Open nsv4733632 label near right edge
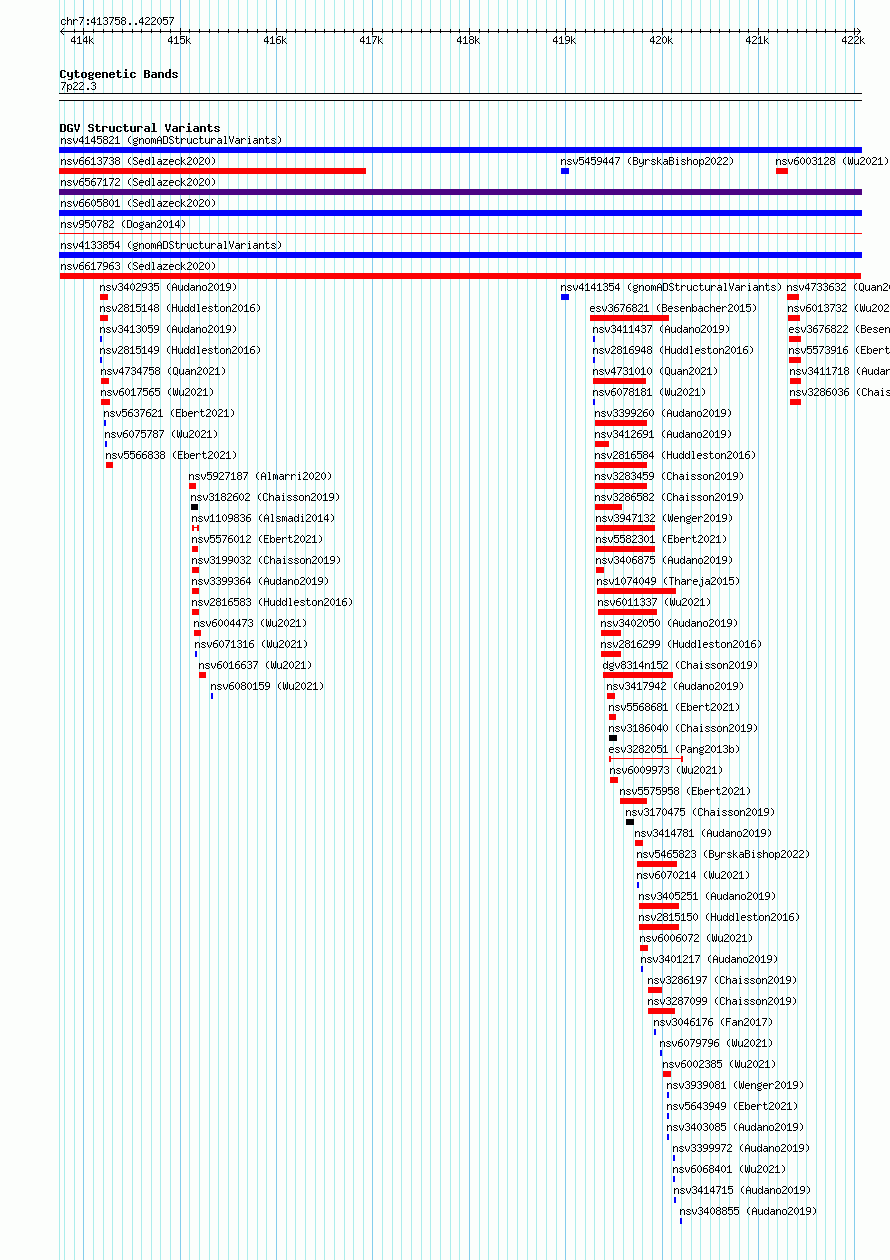 838,287
